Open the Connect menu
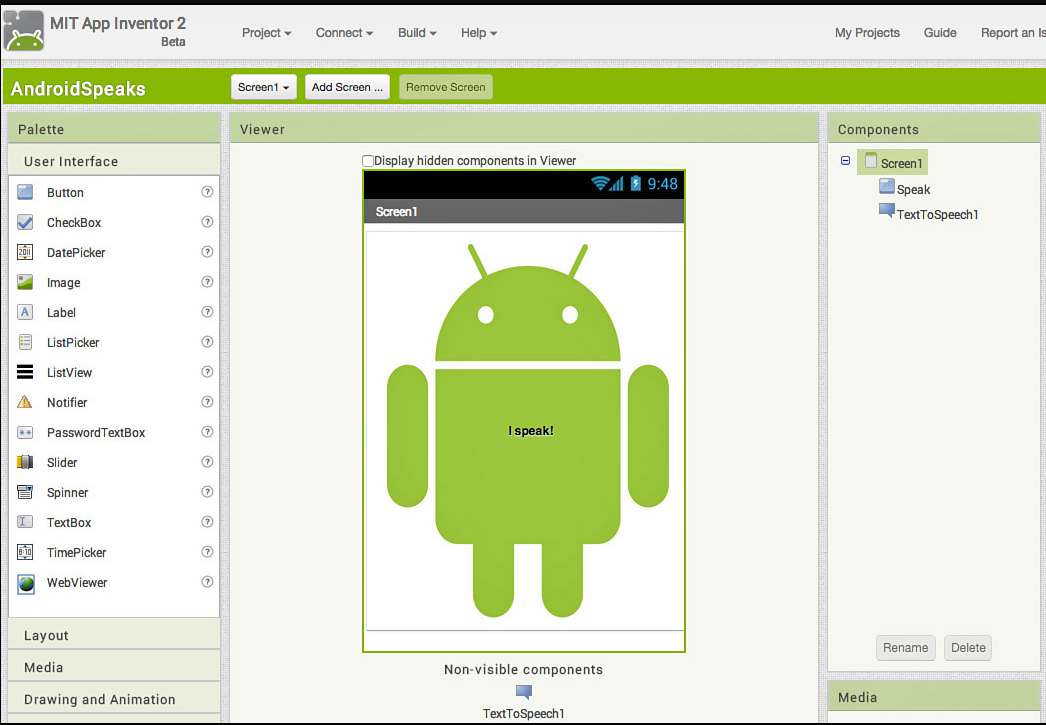Screen dimensions: 1046x725 click(x=343, y=32)
